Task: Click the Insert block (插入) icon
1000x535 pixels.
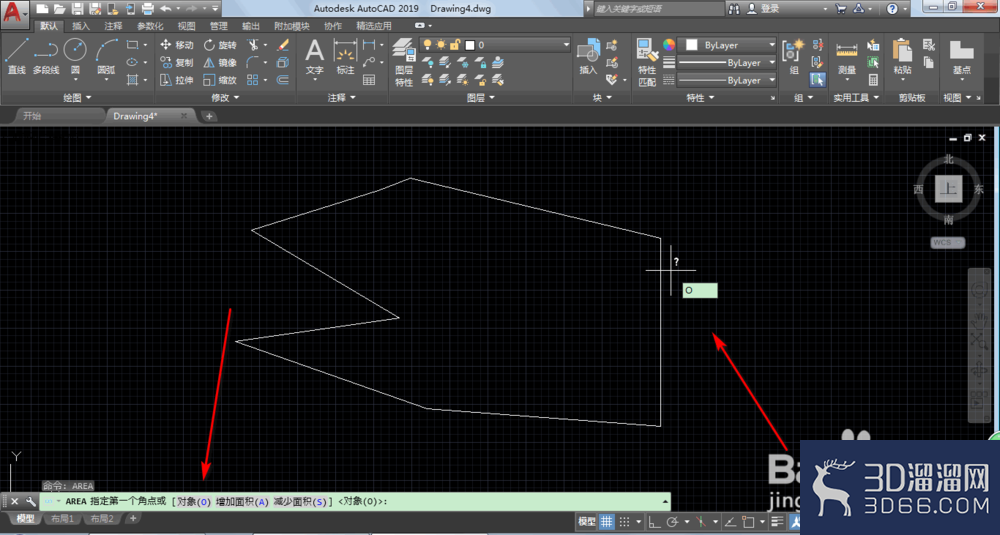Action: click(588, 56)
